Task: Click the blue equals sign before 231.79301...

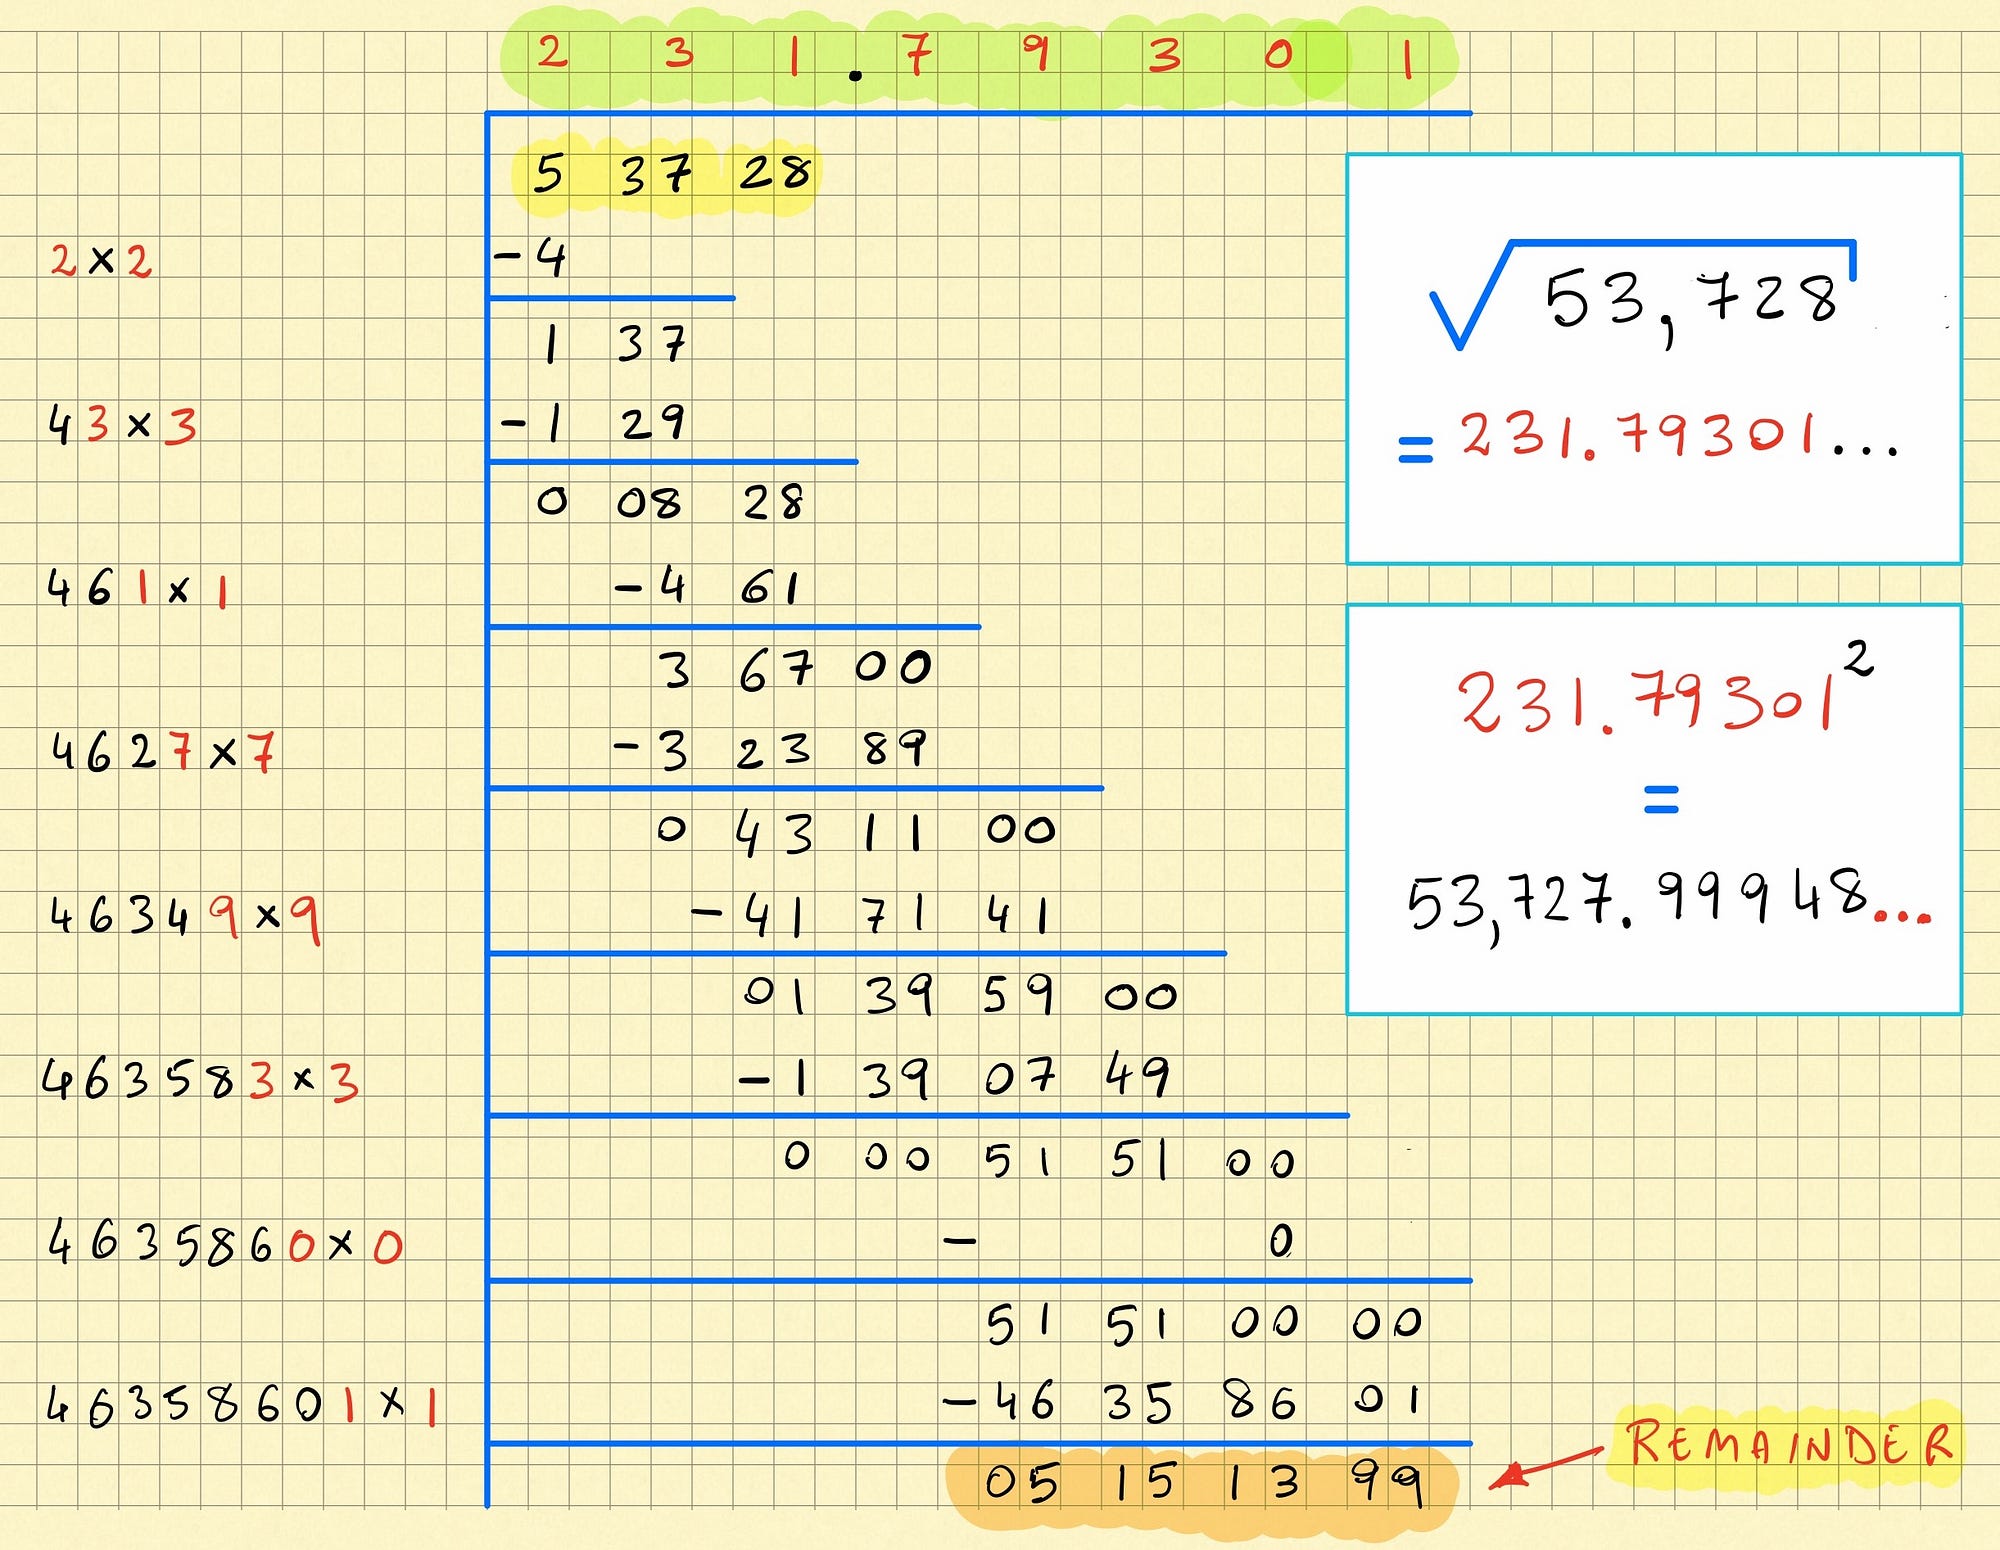Action: [1415, 448]
